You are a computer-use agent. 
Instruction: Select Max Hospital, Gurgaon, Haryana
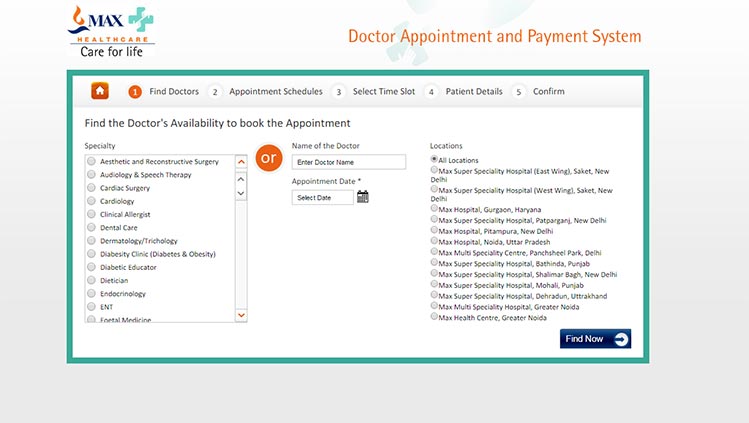tap(434, 208)
